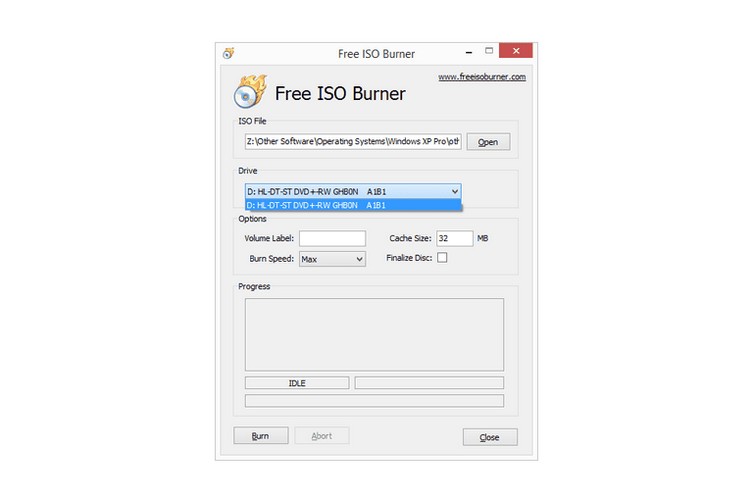Click the Free ISO Burner heading text

340,94
